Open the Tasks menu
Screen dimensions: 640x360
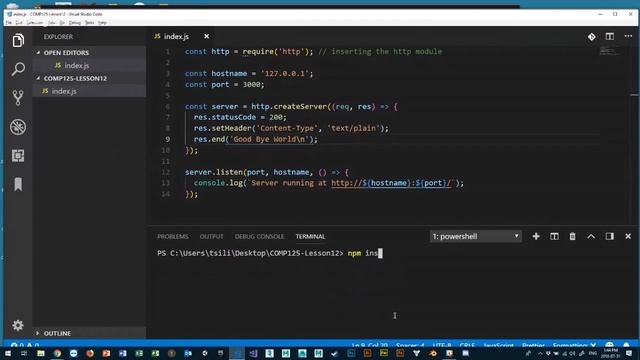click(89, 23)
